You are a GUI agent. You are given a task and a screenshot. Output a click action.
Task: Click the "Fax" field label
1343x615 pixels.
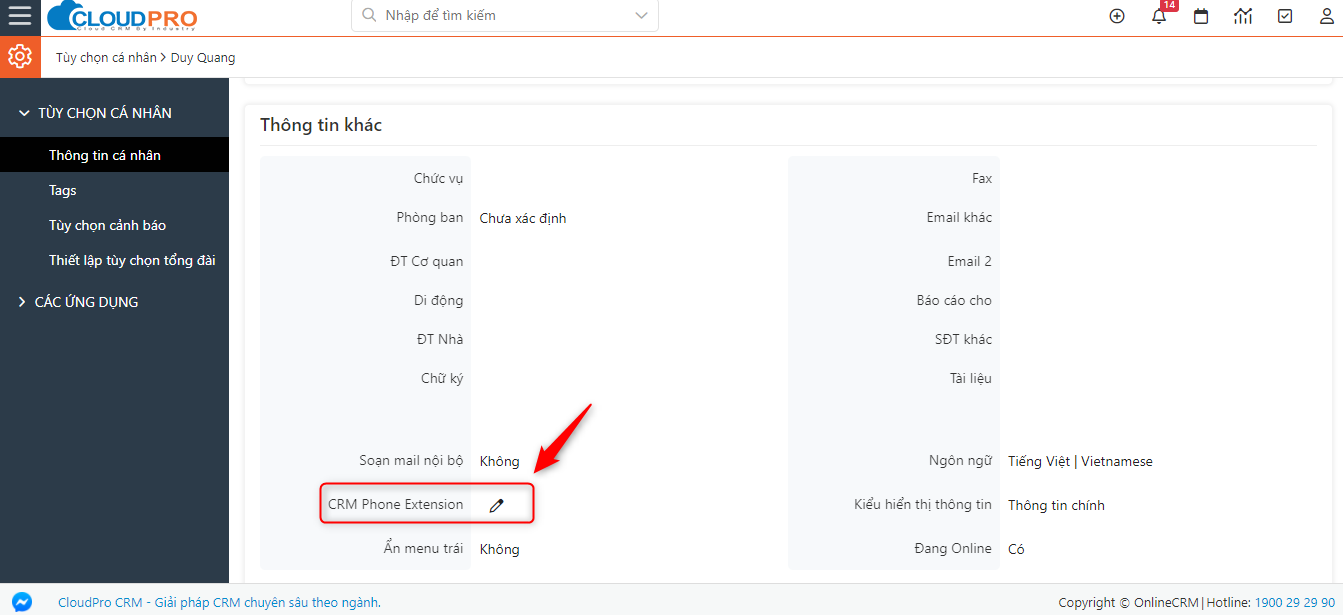[x=982, y=178]
